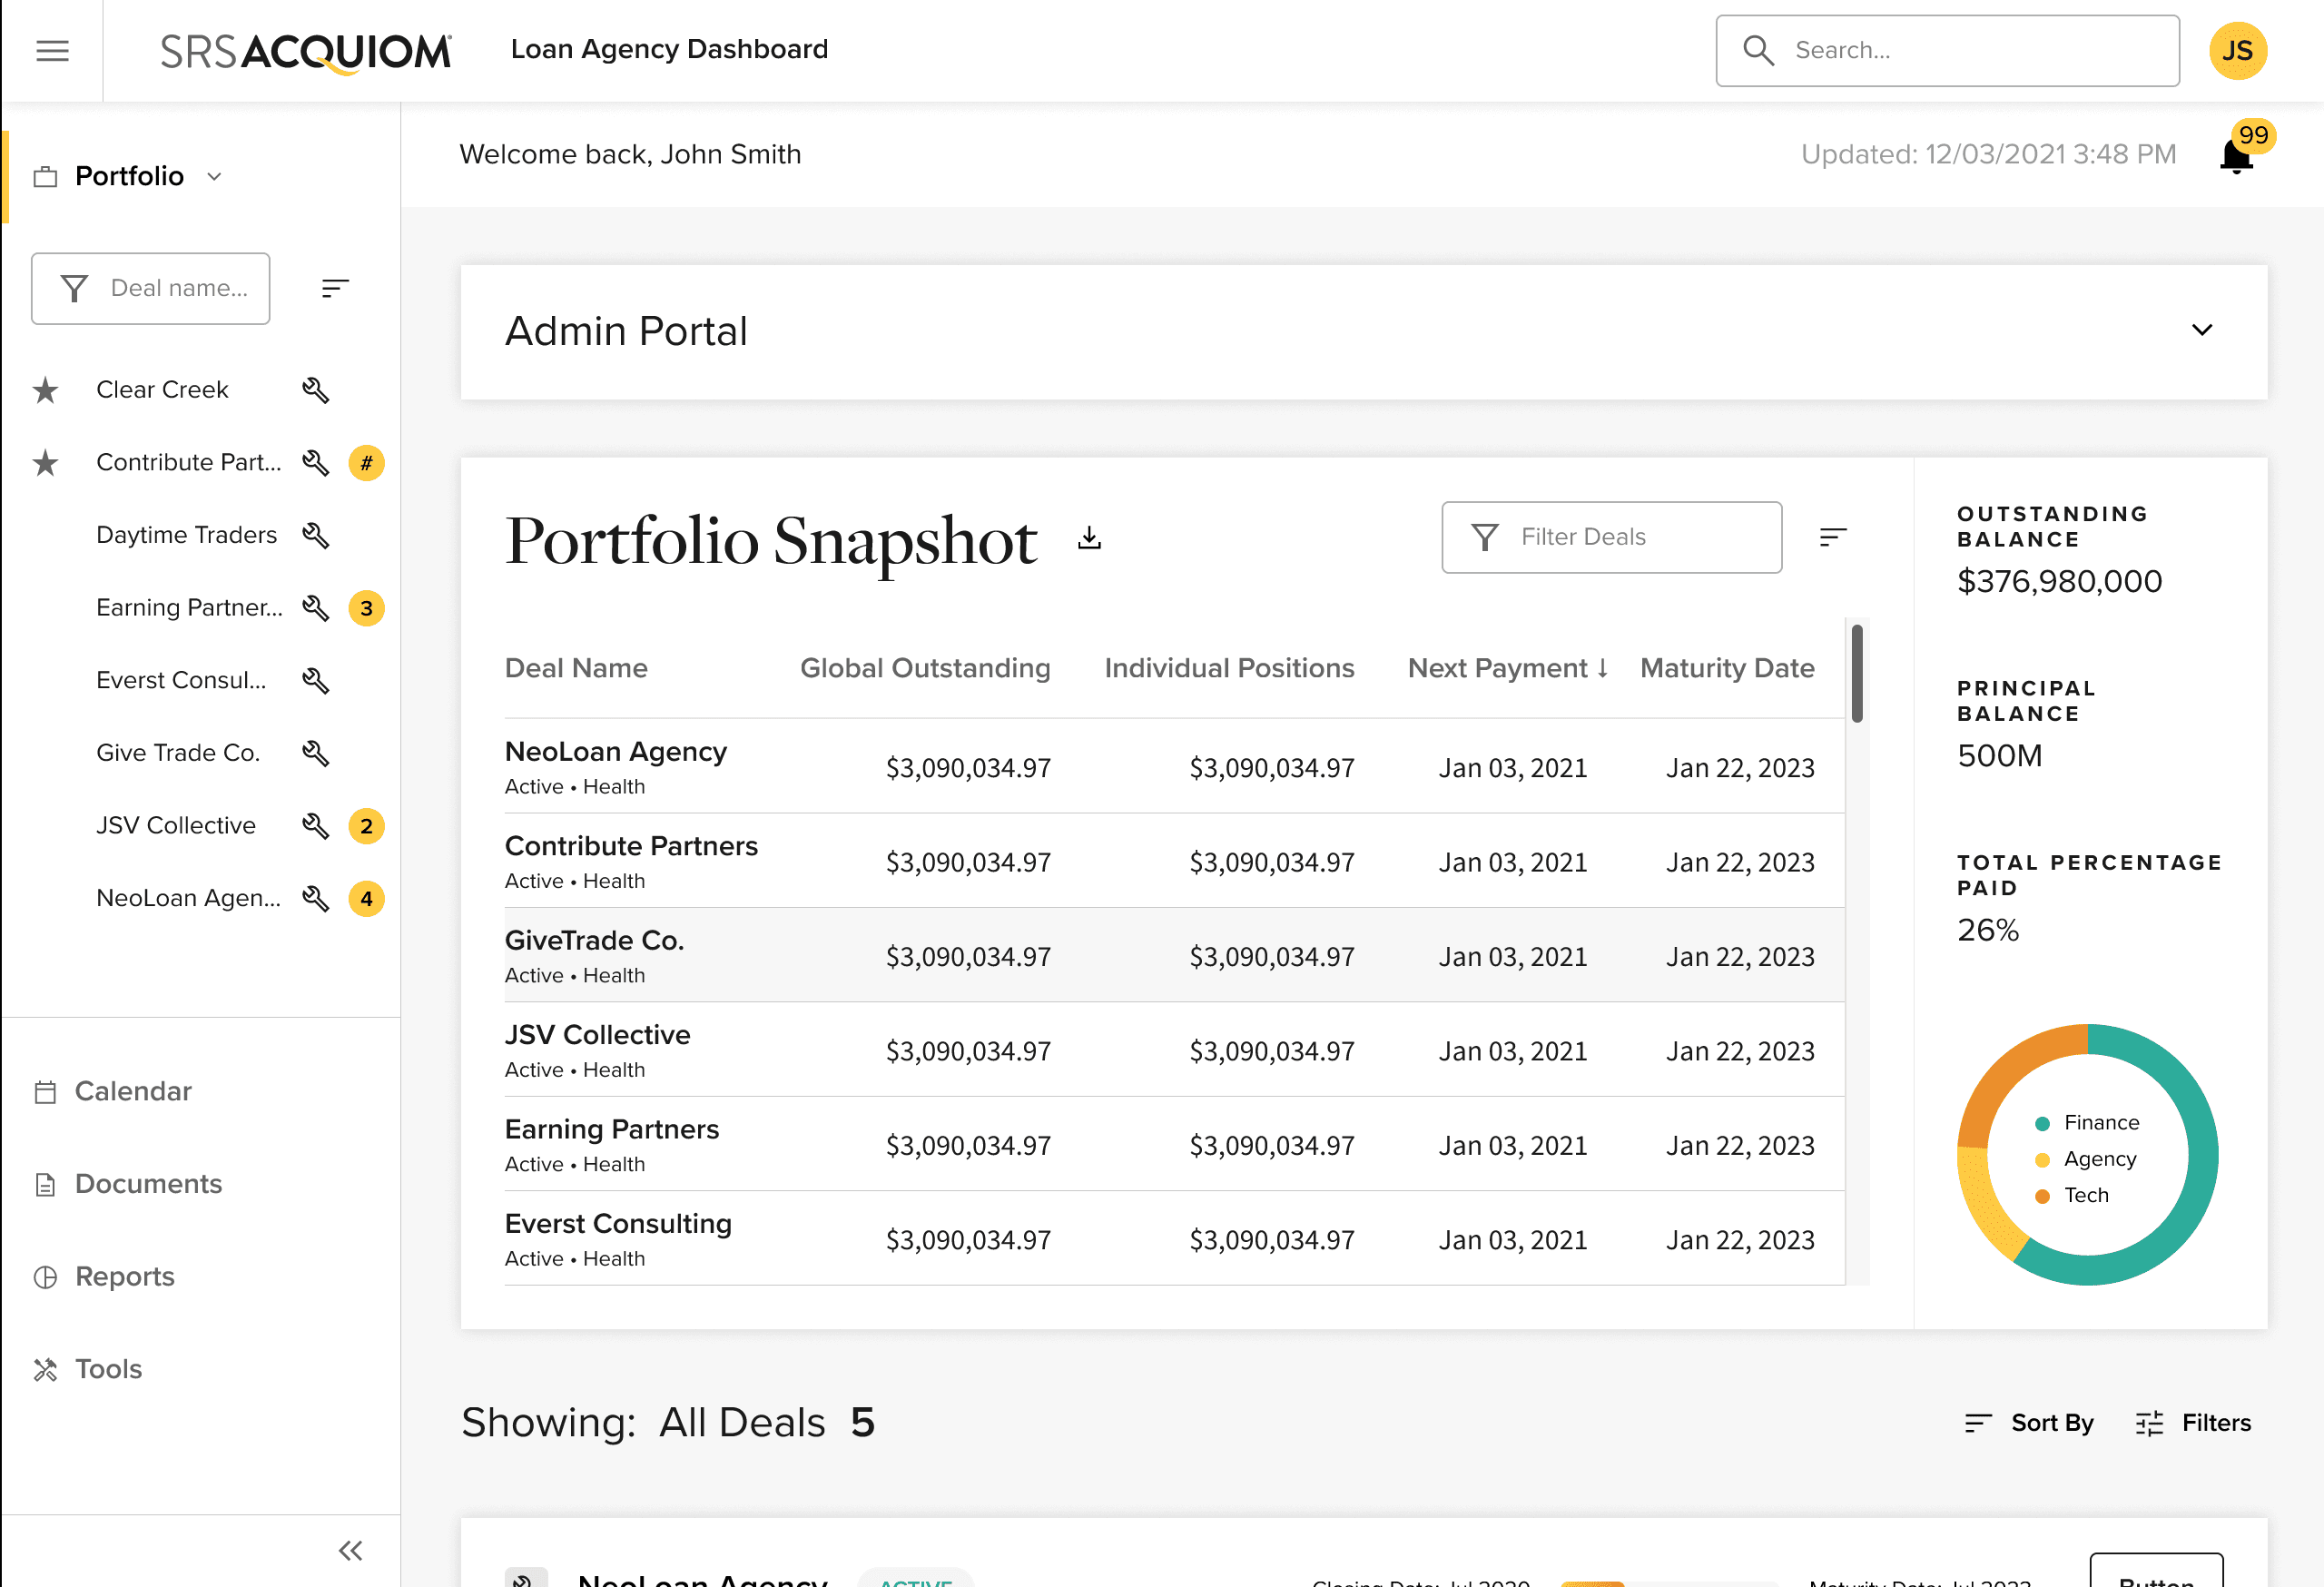2324x1587 pixels.
Task: Expand the Admin Portal panel
Action: [2202, 330]
